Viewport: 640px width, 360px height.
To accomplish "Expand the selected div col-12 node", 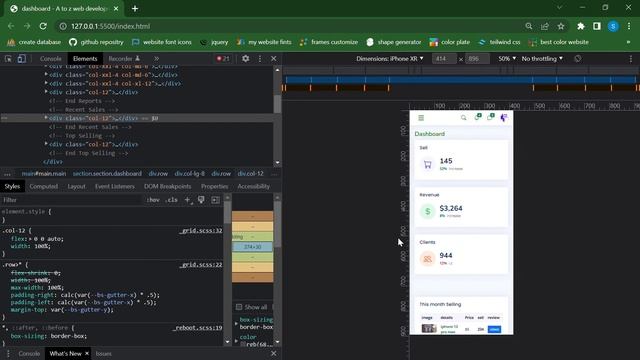I will (46, 118).
